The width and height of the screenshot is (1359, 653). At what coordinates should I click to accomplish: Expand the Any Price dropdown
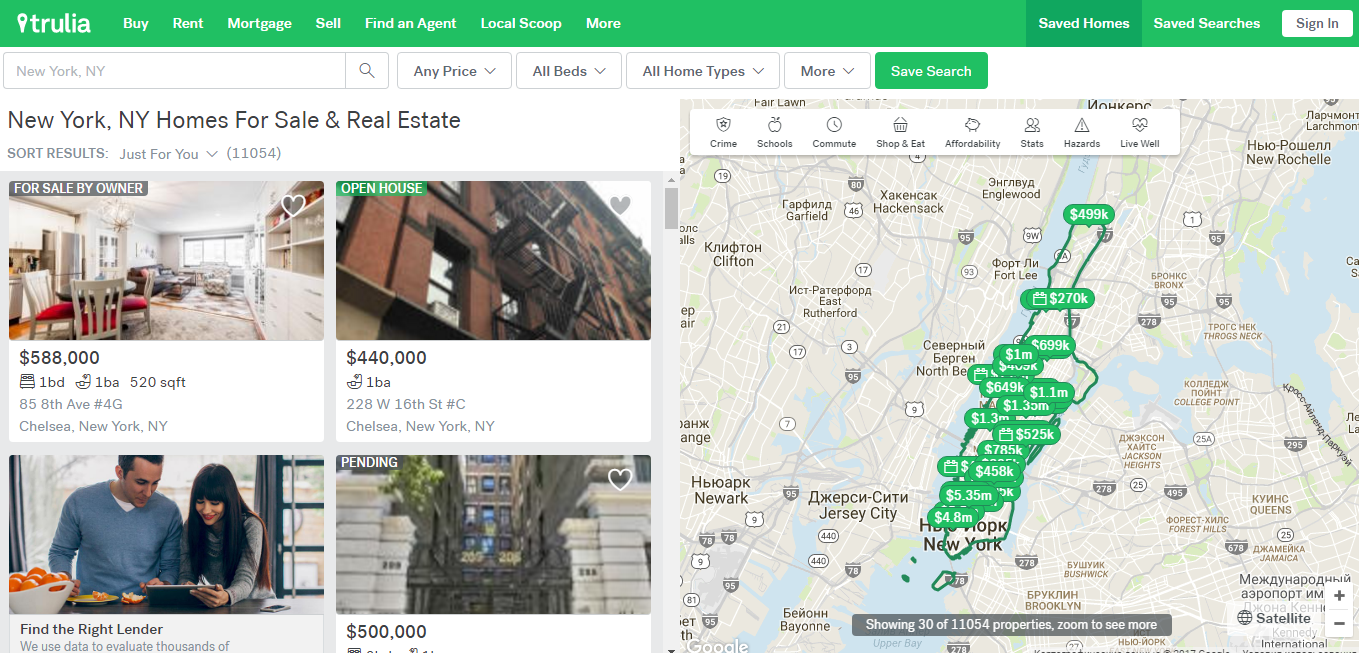point(454,71)
